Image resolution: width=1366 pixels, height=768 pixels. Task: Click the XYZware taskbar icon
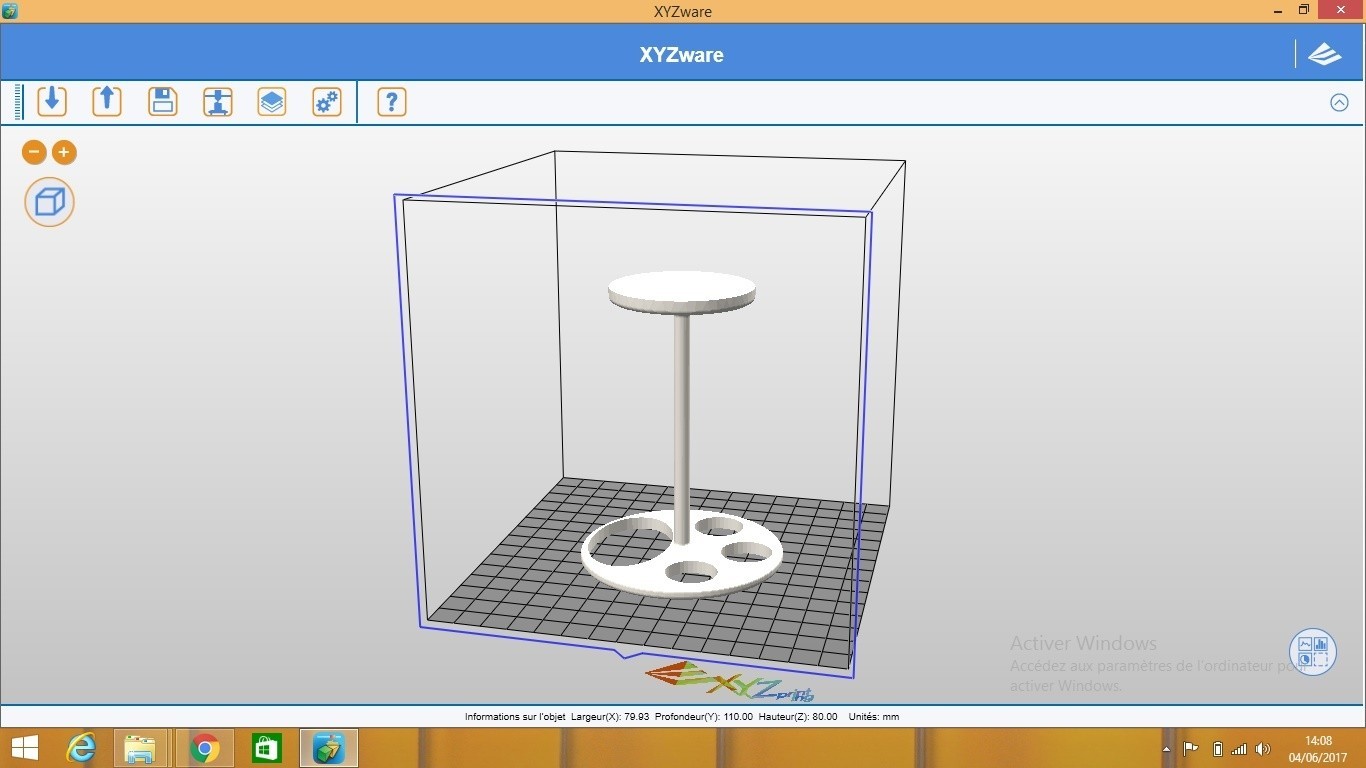[329, 748]
